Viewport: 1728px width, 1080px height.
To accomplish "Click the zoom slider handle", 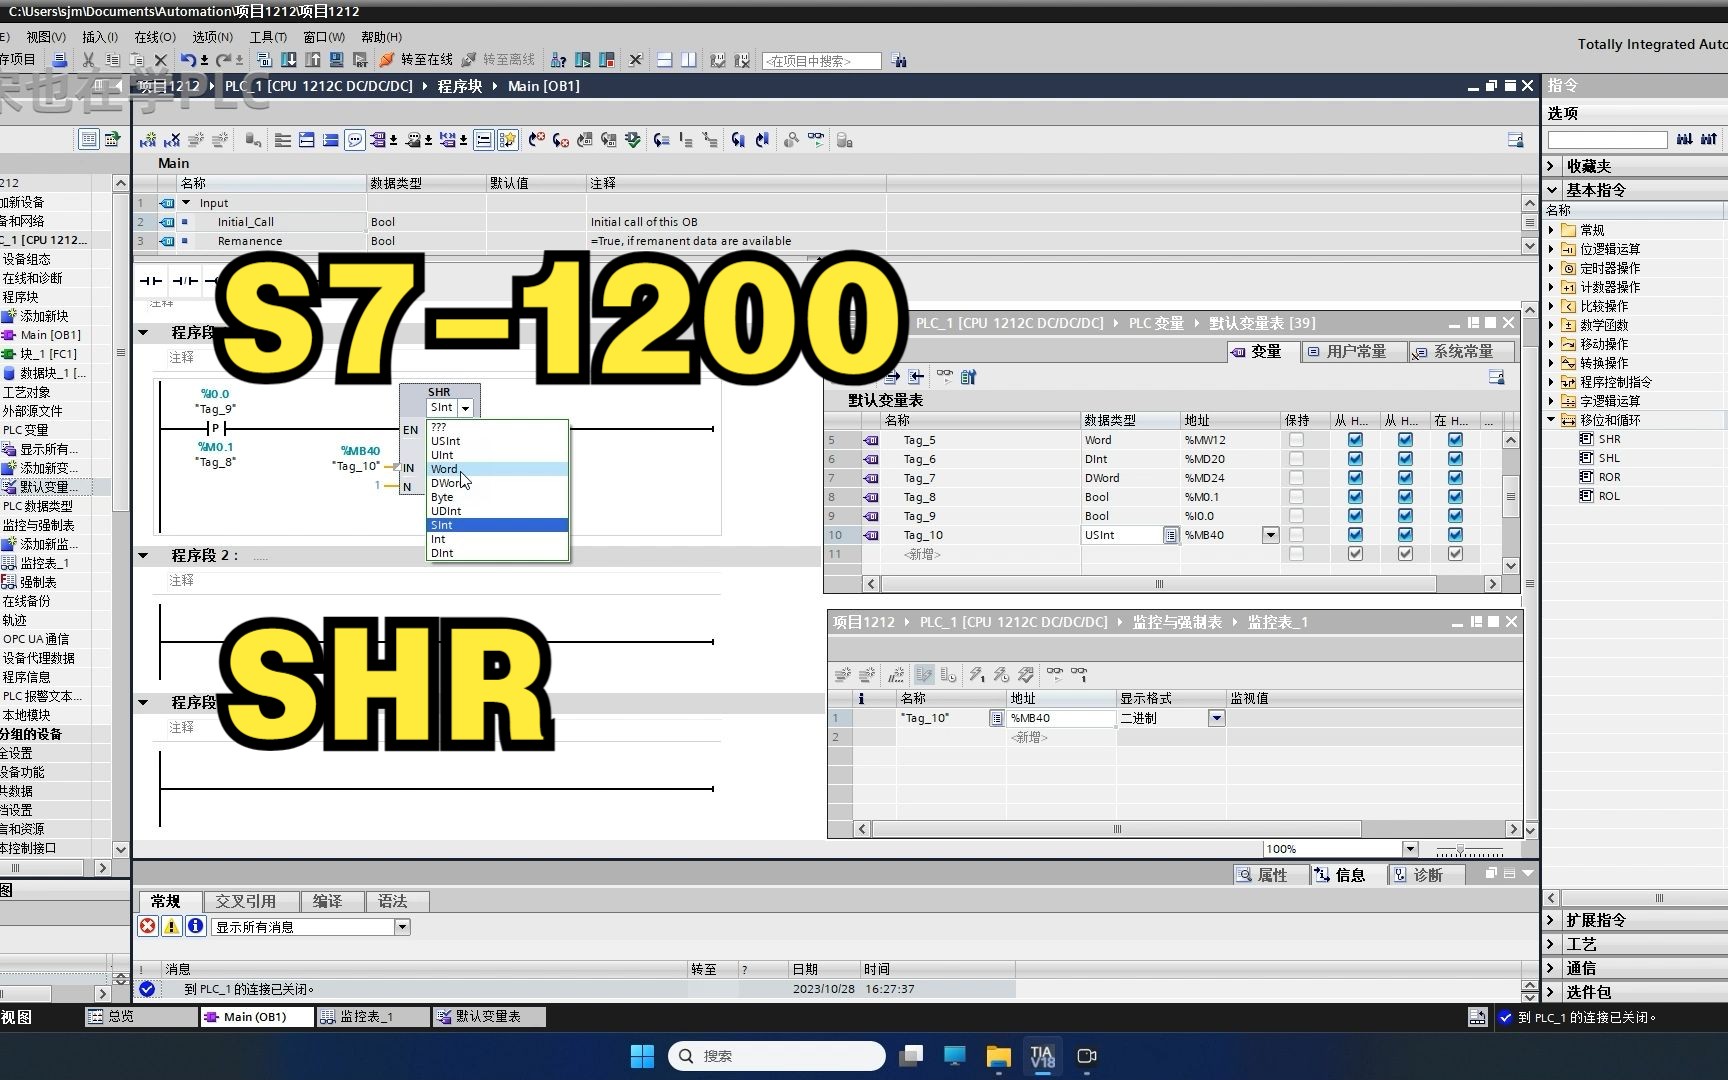I will click(x=1460, y=849).
